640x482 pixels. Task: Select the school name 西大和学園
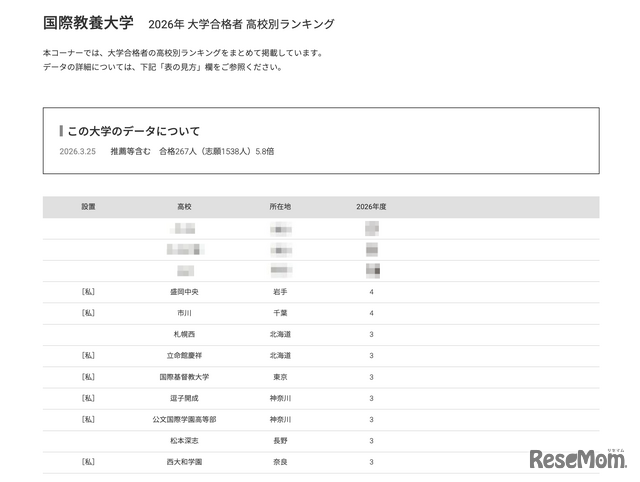coord(184,462)
